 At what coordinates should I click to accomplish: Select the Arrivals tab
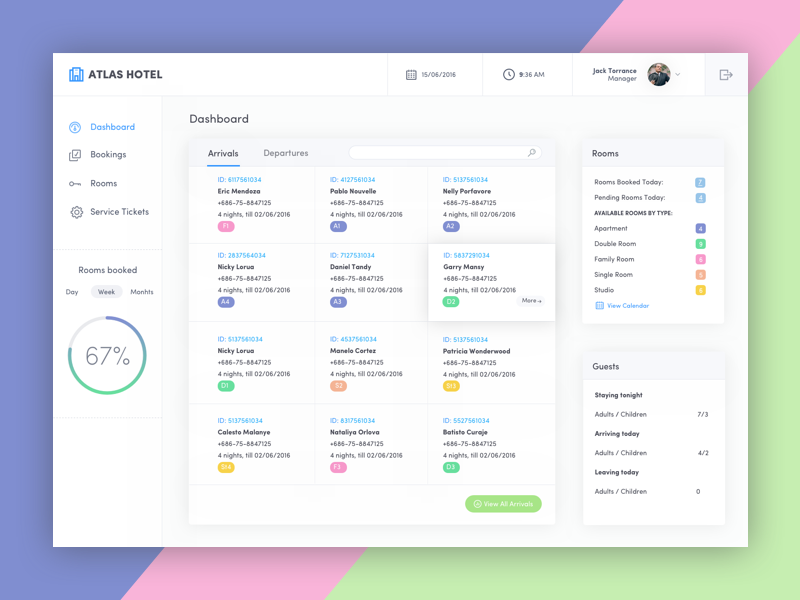(223, 153)
